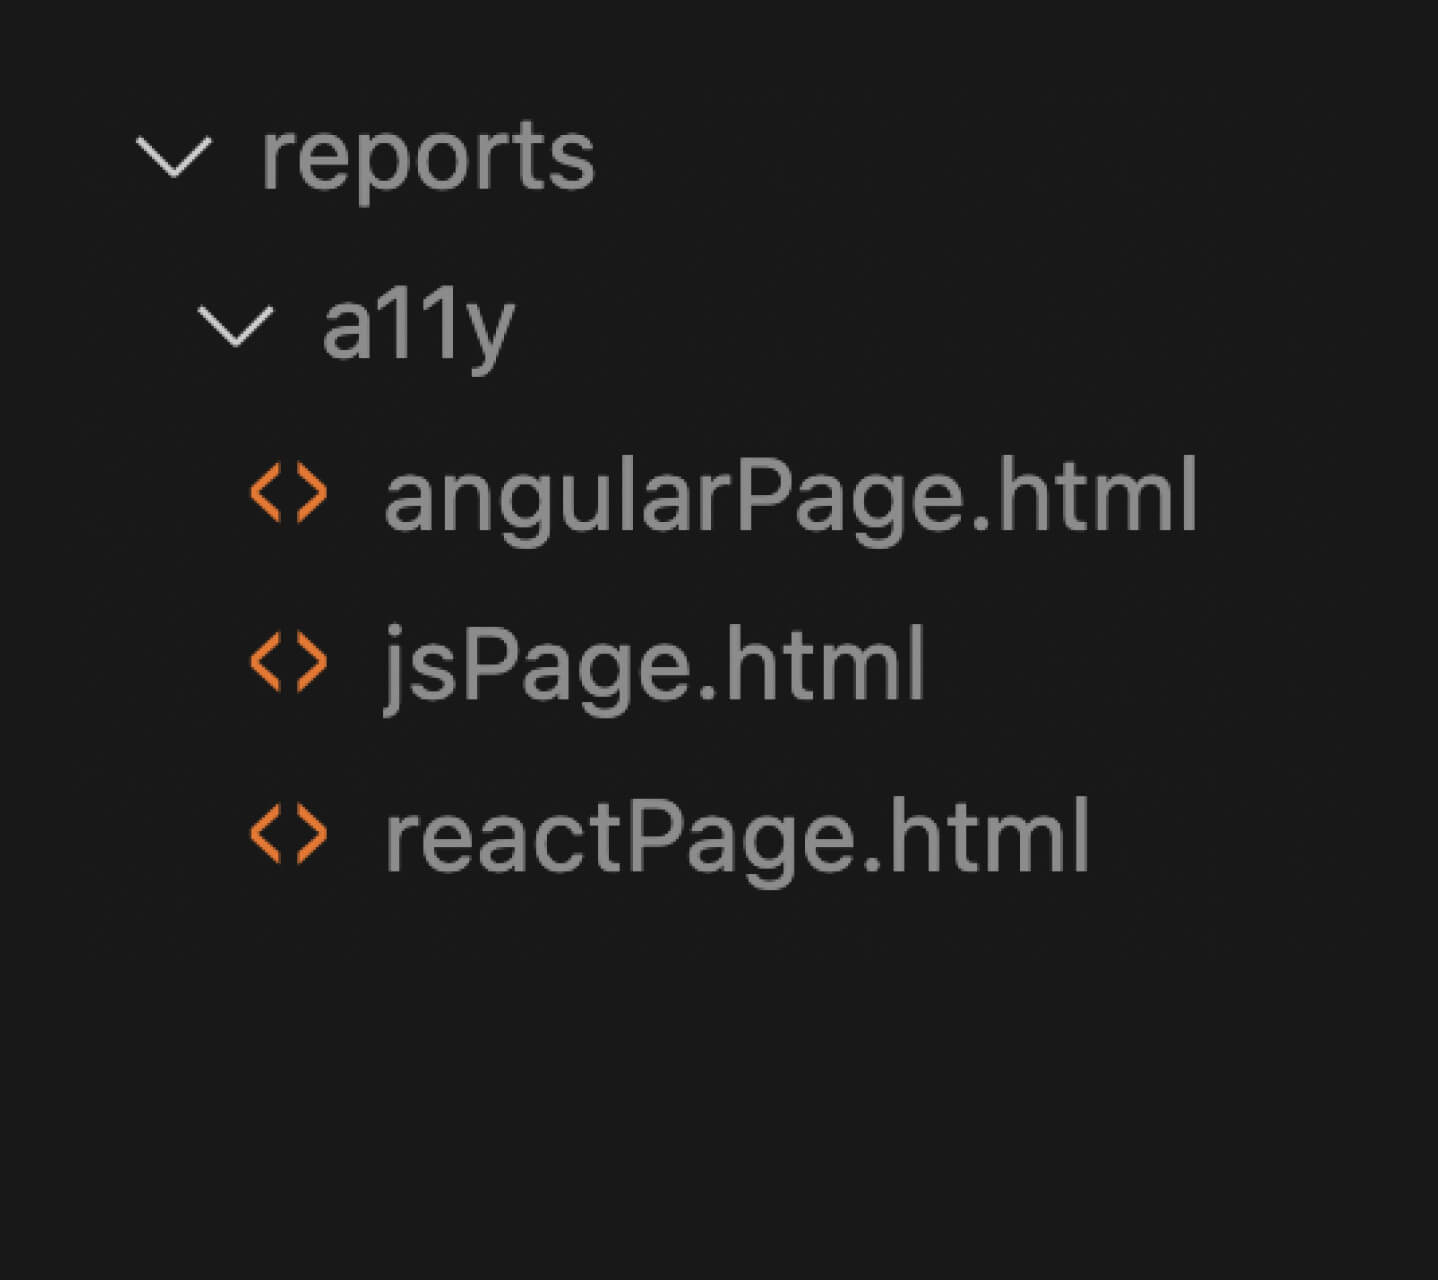The height and width of the screenshot is (1280, 1438).
Task: Collapse the reports folder using its chevron
Action: click(174, 158)
